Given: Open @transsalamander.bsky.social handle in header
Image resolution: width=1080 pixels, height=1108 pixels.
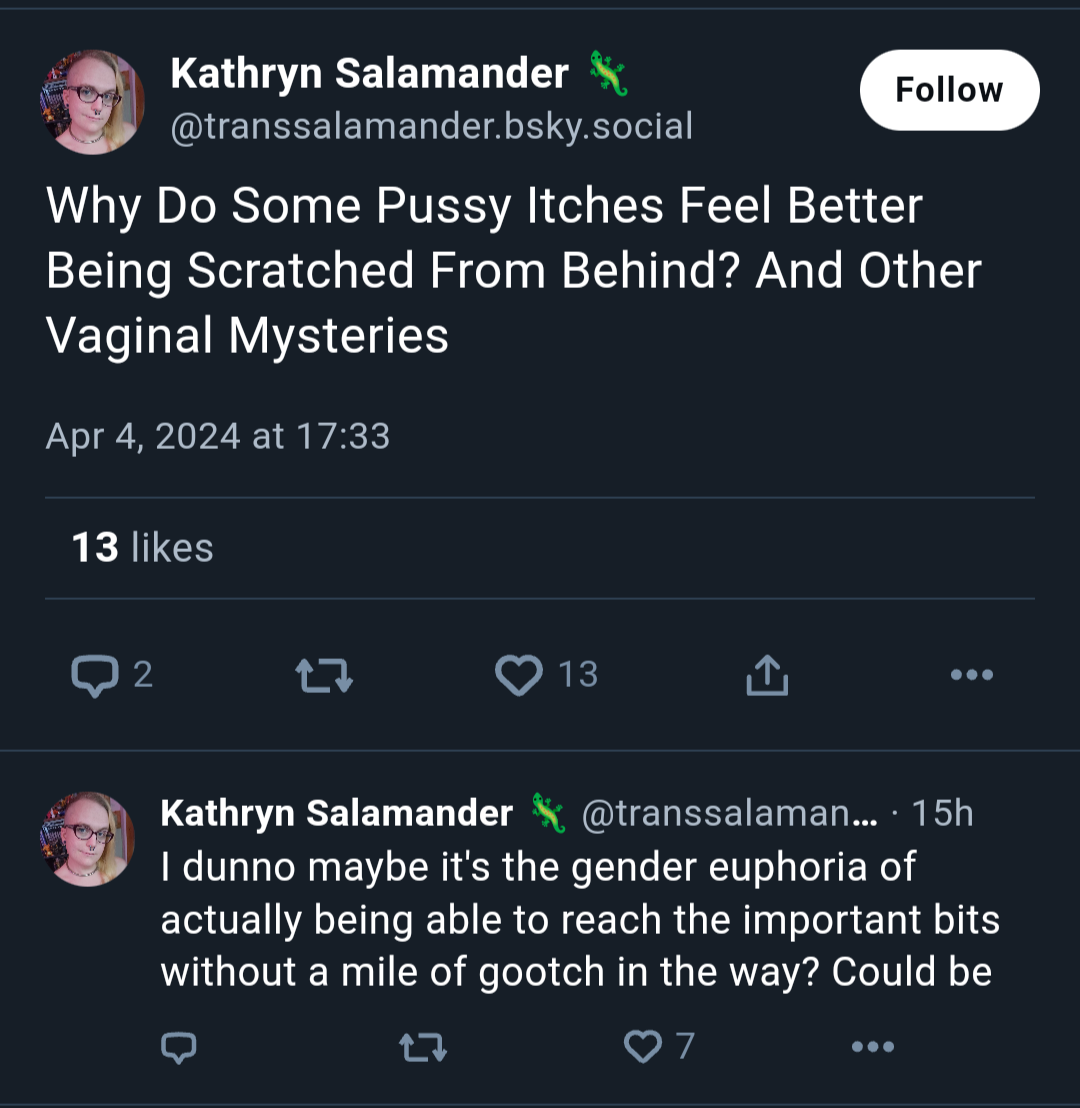Looking at the screenshot, I should 432,126.
